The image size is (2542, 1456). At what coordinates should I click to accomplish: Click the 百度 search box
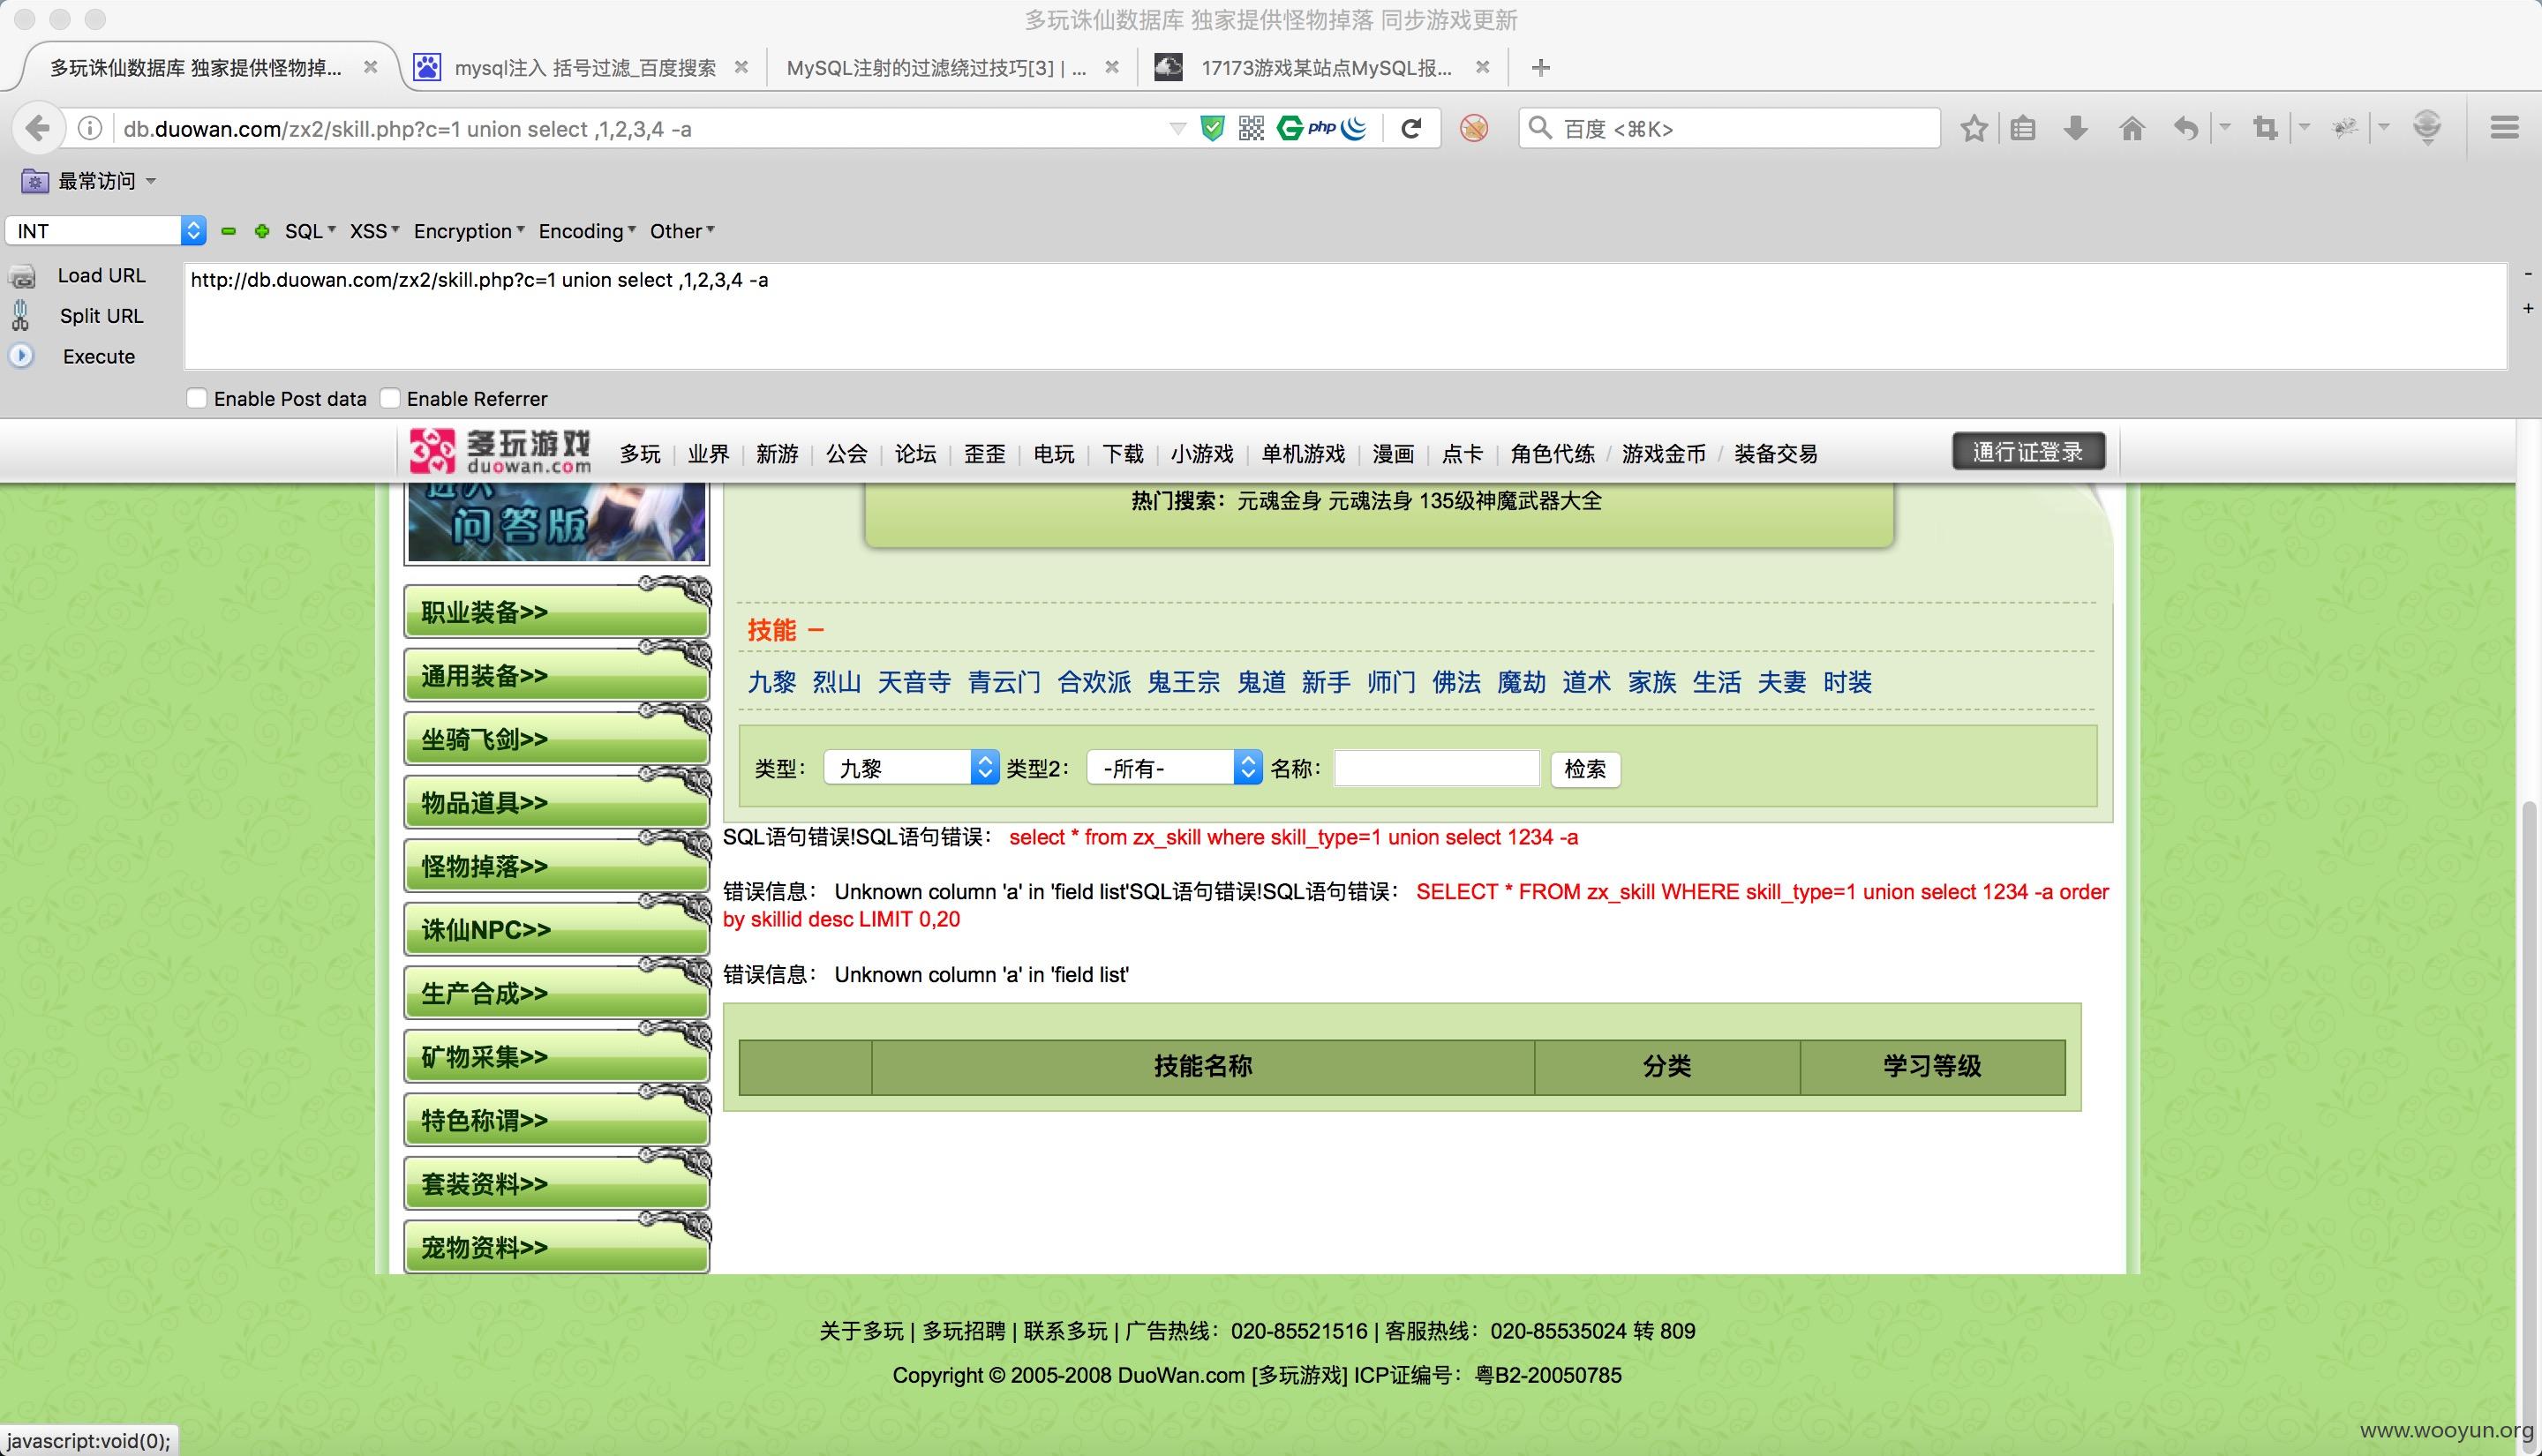tap(1728, 128)
